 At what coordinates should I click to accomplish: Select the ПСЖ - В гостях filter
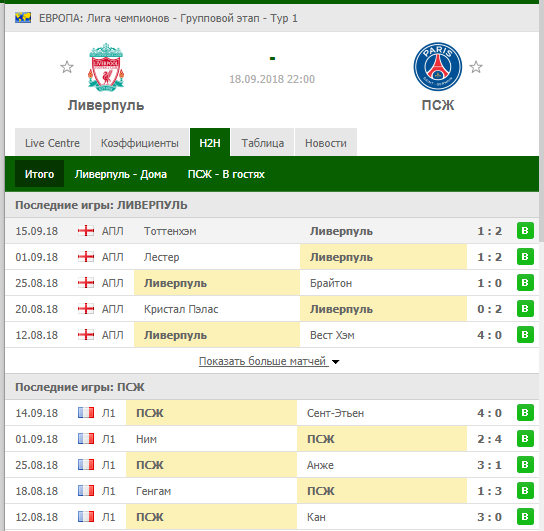click(x=226, y=174)
